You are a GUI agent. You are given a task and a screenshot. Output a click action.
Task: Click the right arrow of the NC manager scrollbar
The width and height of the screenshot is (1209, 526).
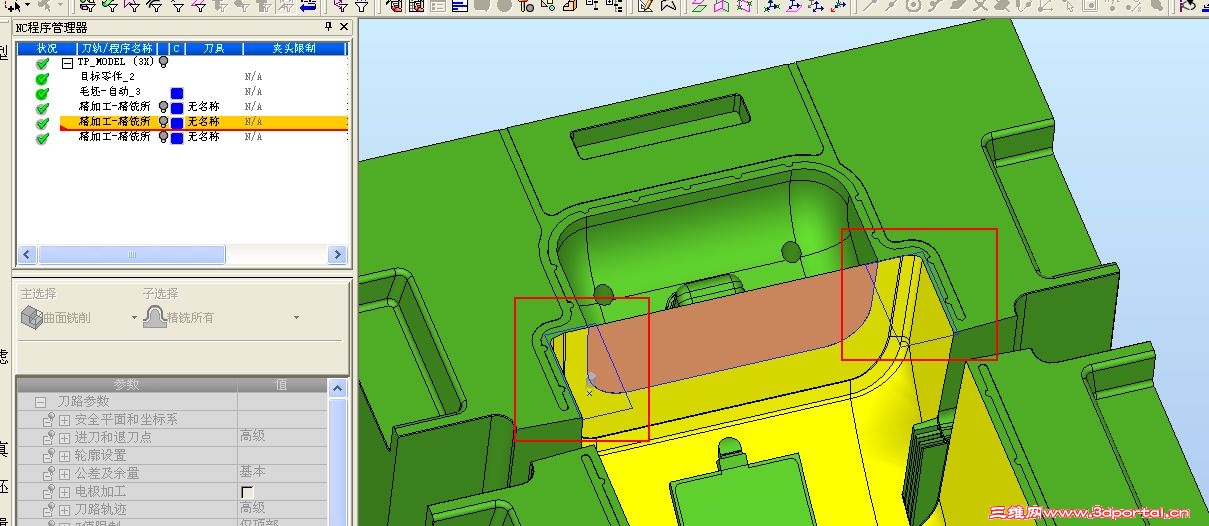tap(338, 255)
